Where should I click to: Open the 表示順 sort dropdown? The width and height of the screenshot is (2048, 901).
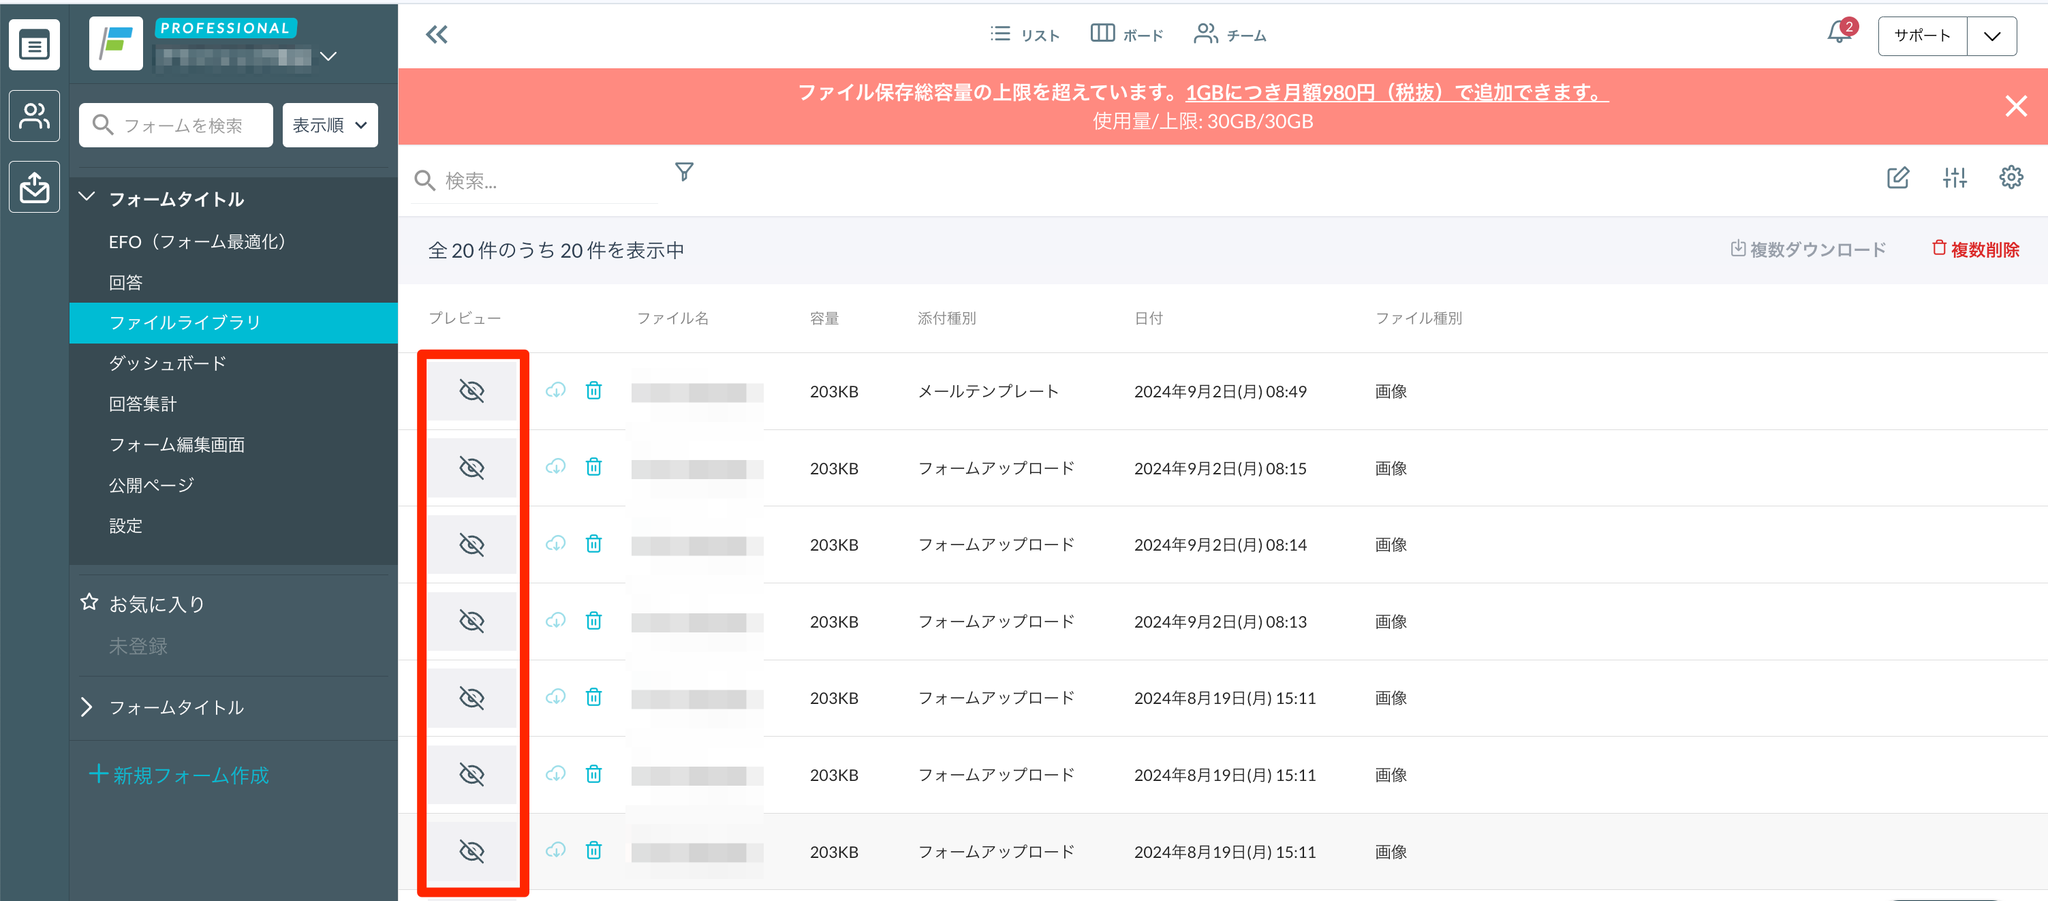coord(330,125)
